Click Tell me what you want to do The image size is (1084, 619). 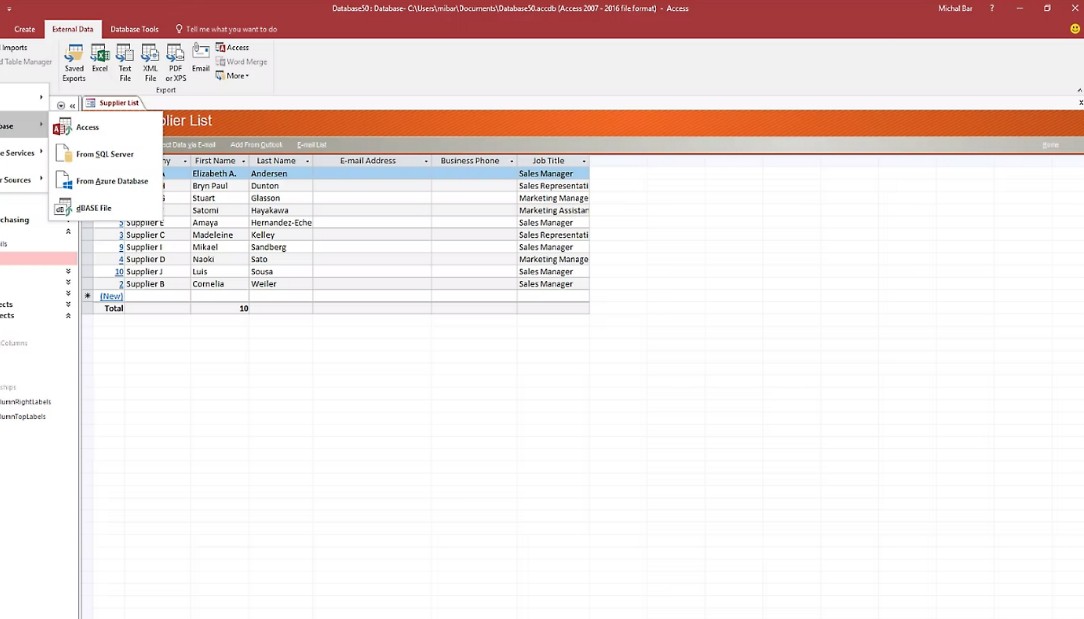(226, 29)
